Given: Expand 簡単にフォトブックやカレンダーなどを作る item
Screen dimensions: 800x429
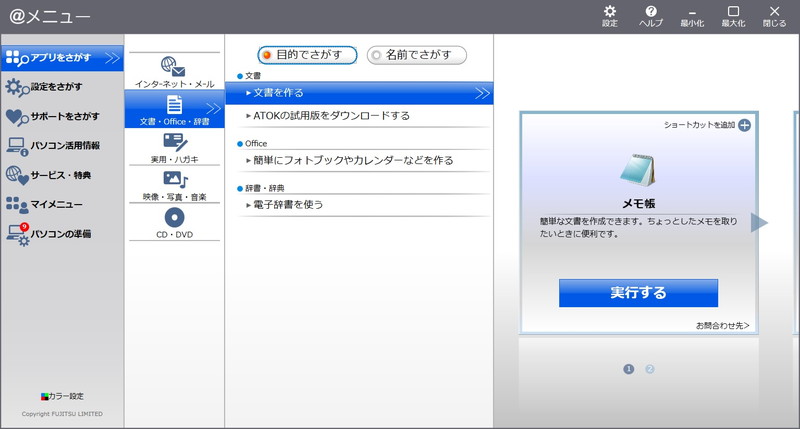Looking at the screenshot, I should [352, 160].
